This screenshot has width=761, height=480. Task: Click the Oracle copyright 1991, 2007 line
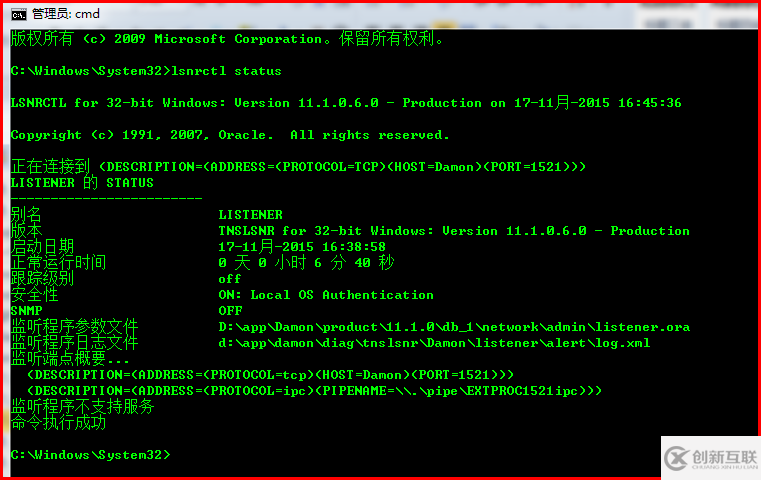[230, 135]
